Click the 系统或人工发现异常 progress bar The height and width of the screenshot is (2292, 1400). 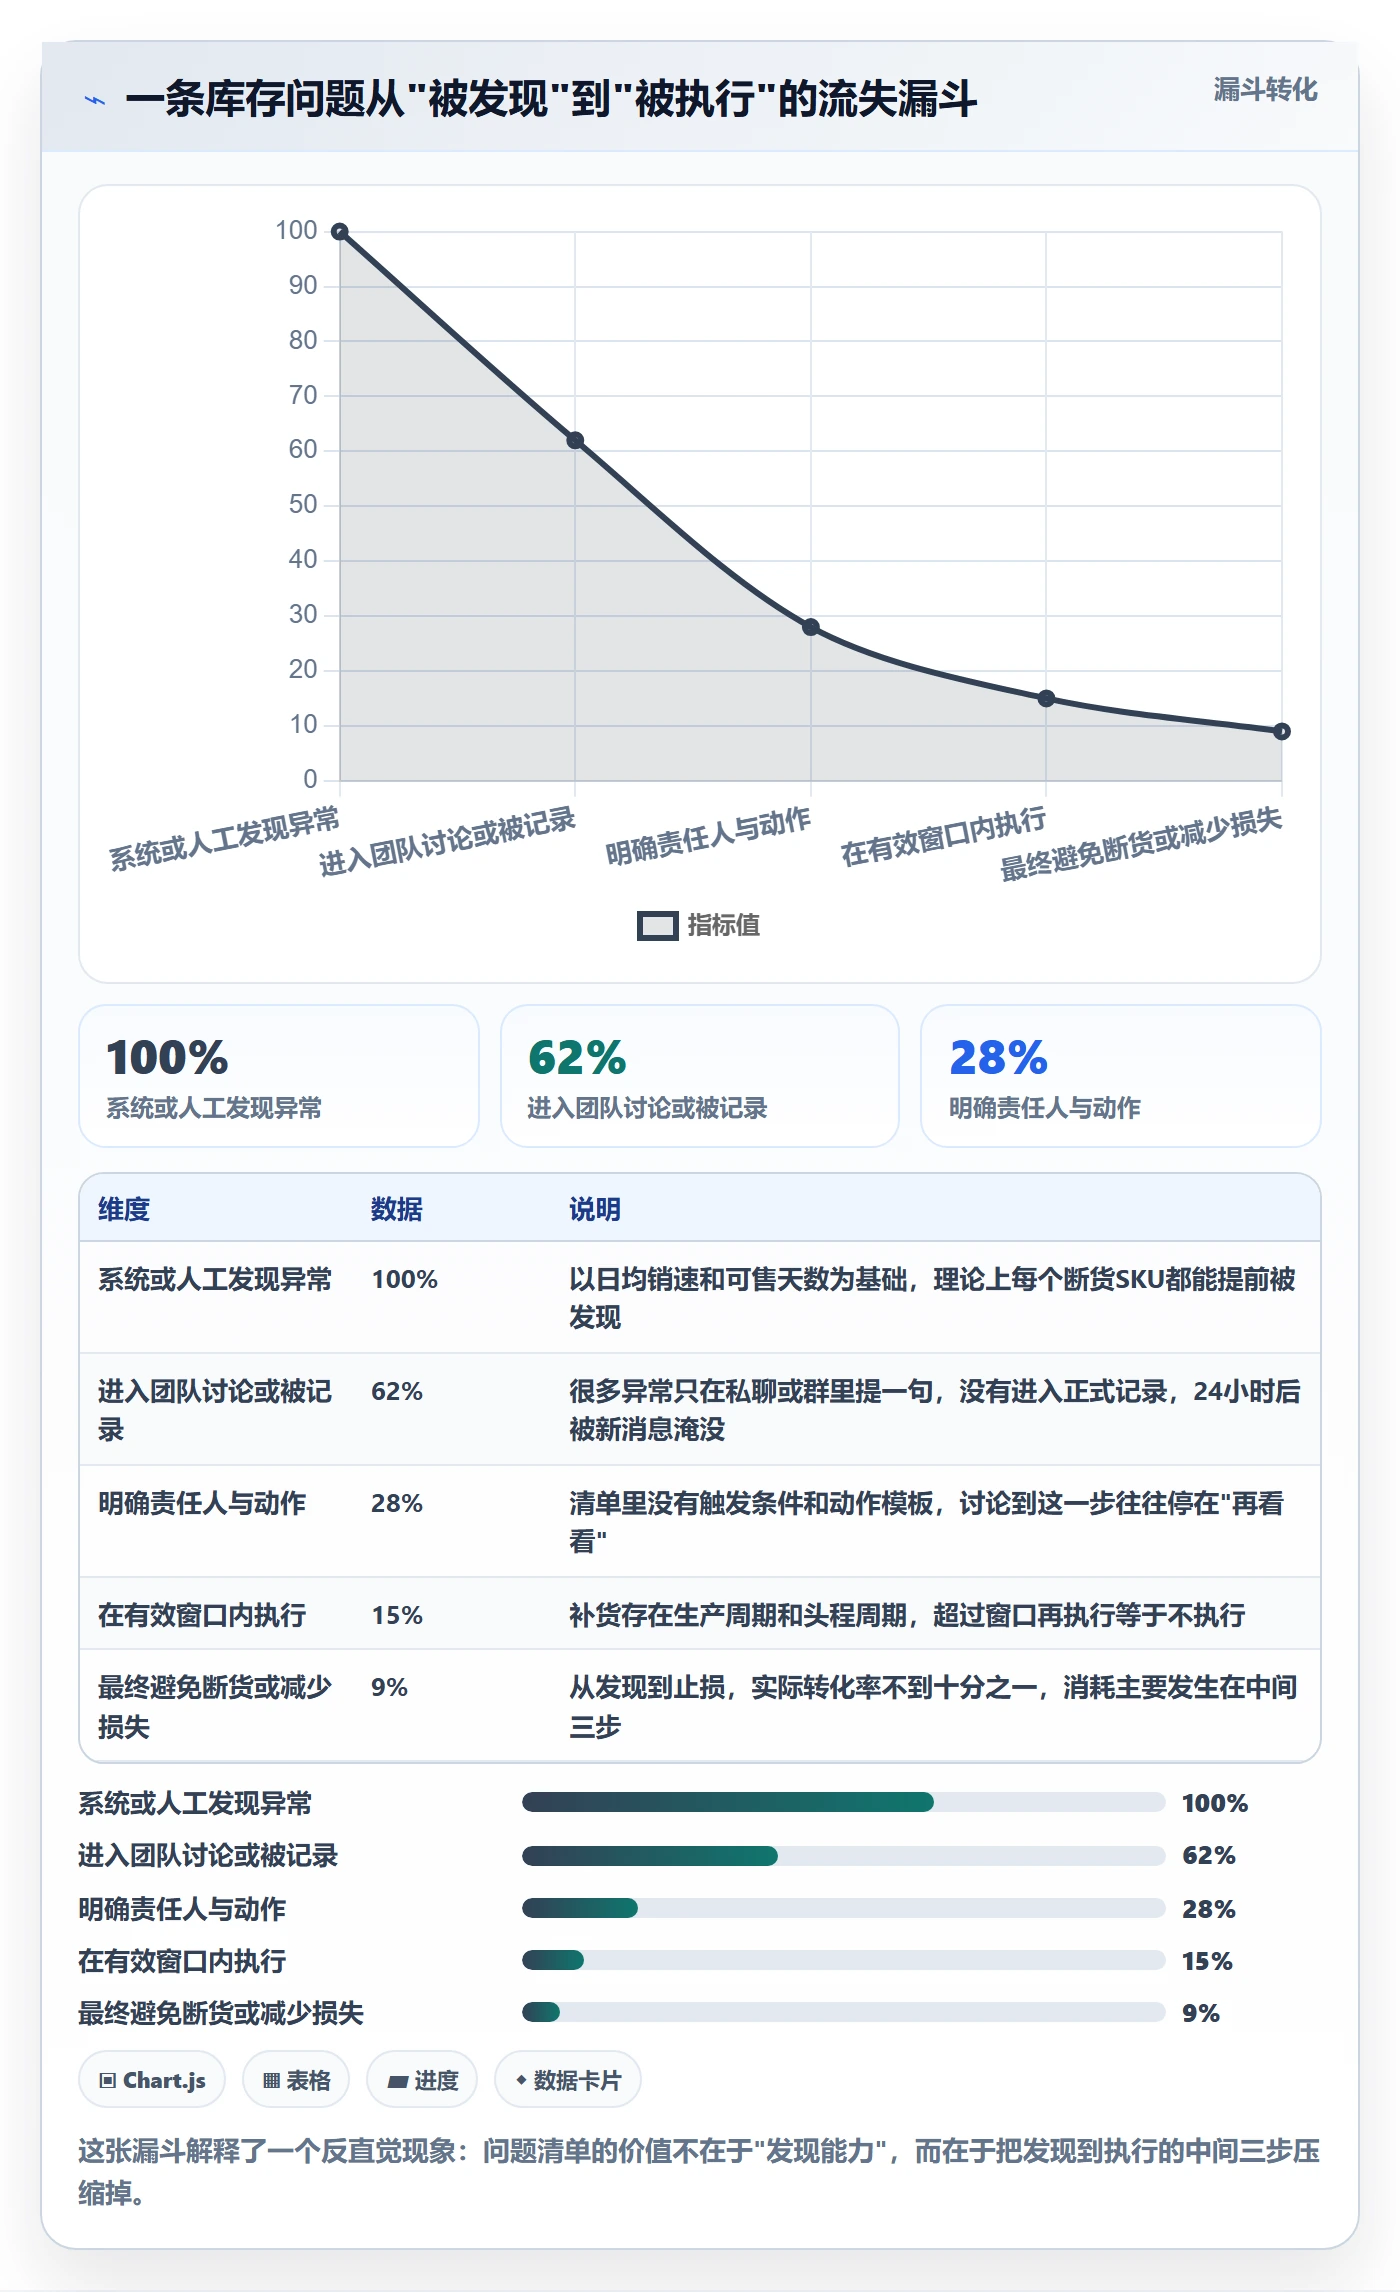click(843, 1802)
